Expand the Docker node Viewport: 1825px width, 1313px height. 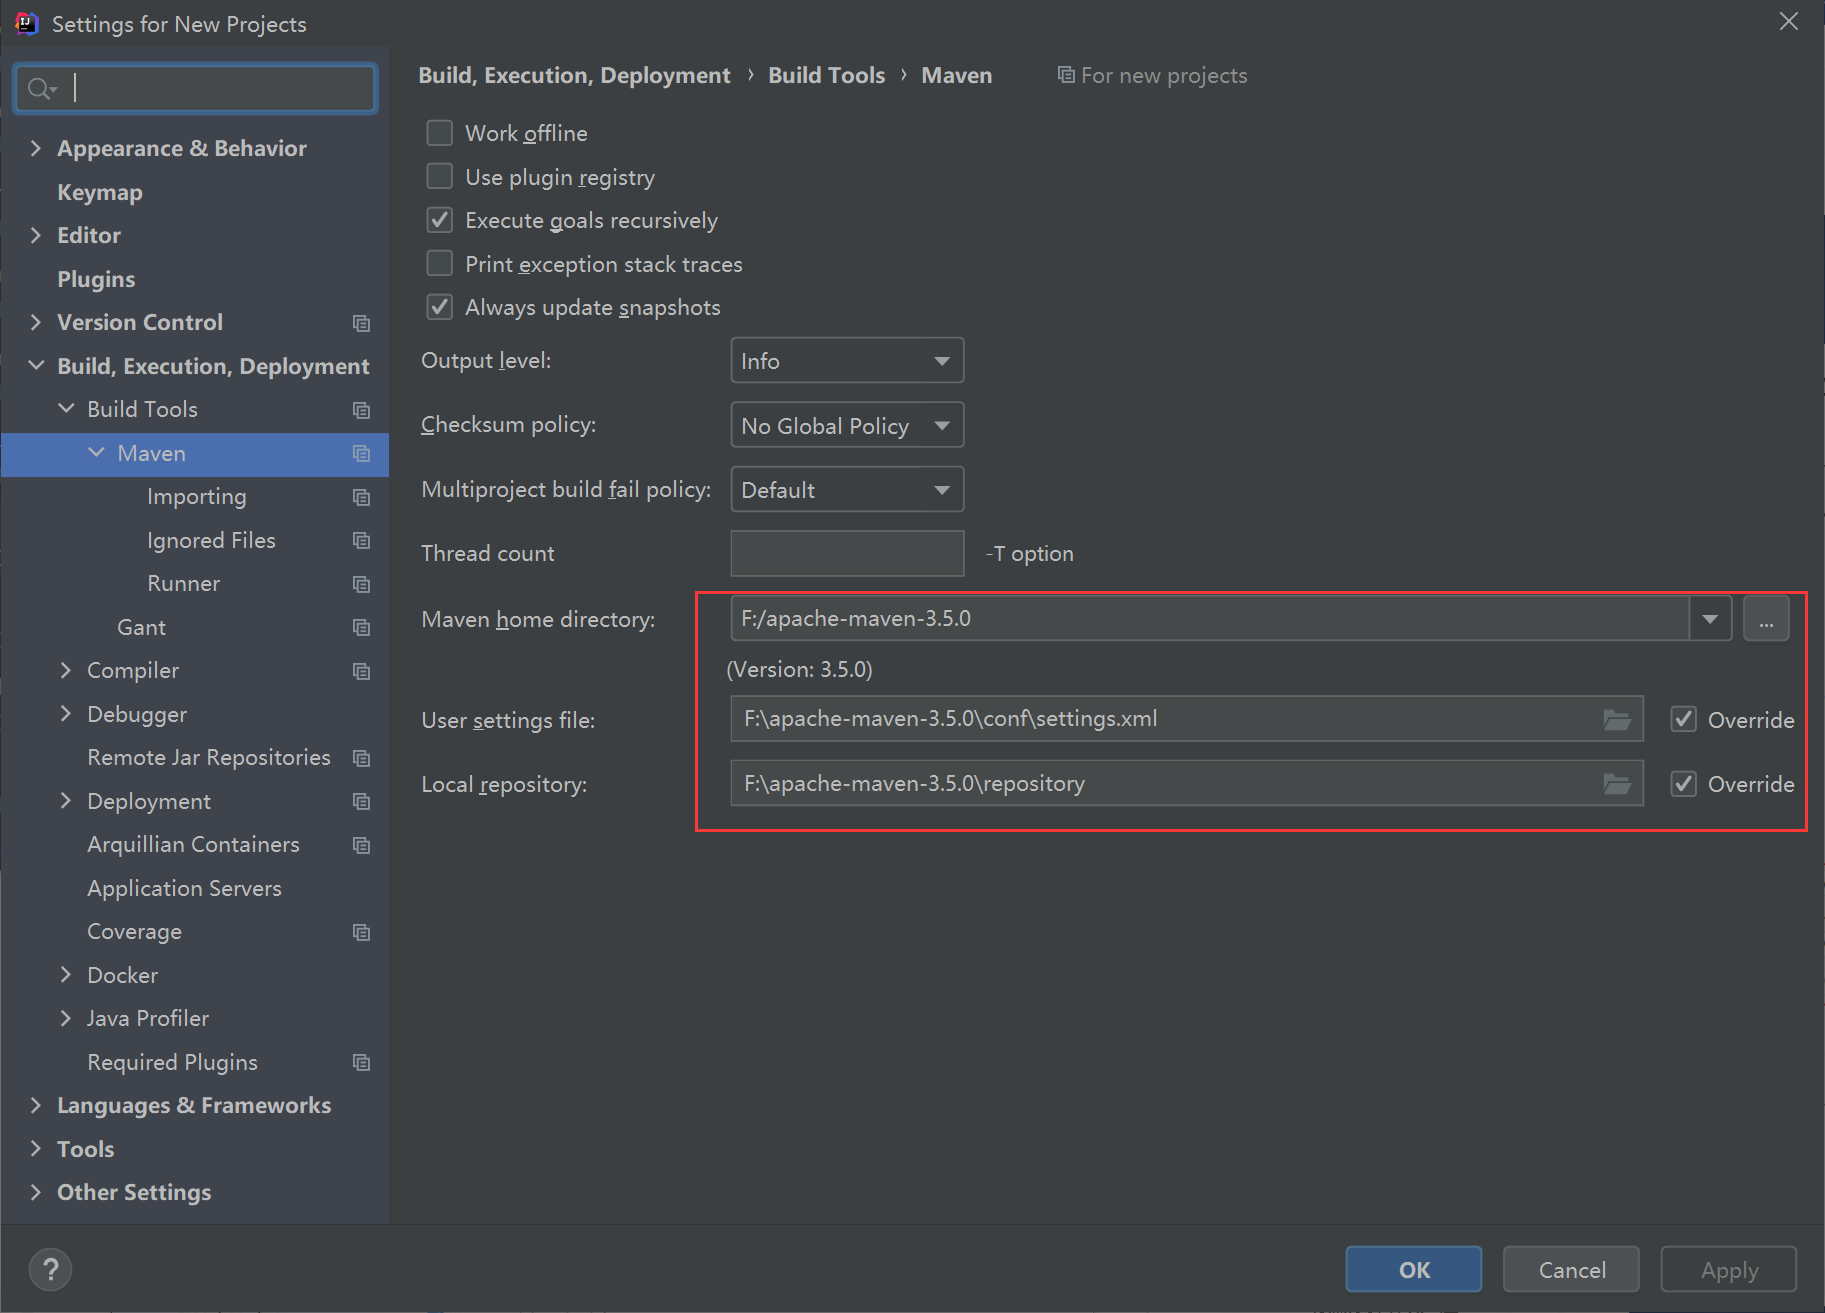[x=66, y=975]
